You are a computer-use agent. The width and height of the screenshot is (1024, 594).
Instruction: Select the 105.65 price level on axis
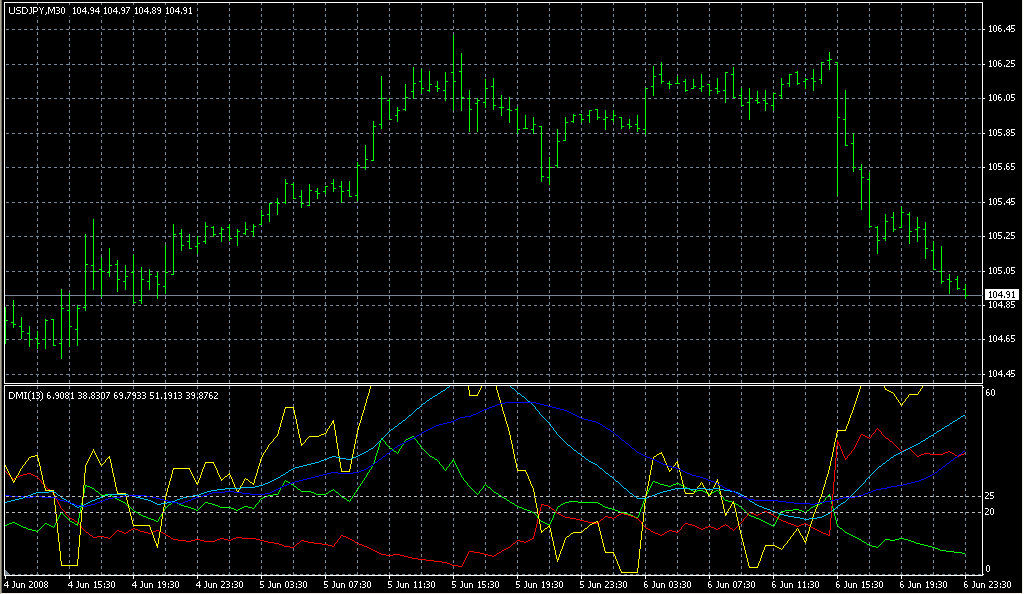point(1001,167)
